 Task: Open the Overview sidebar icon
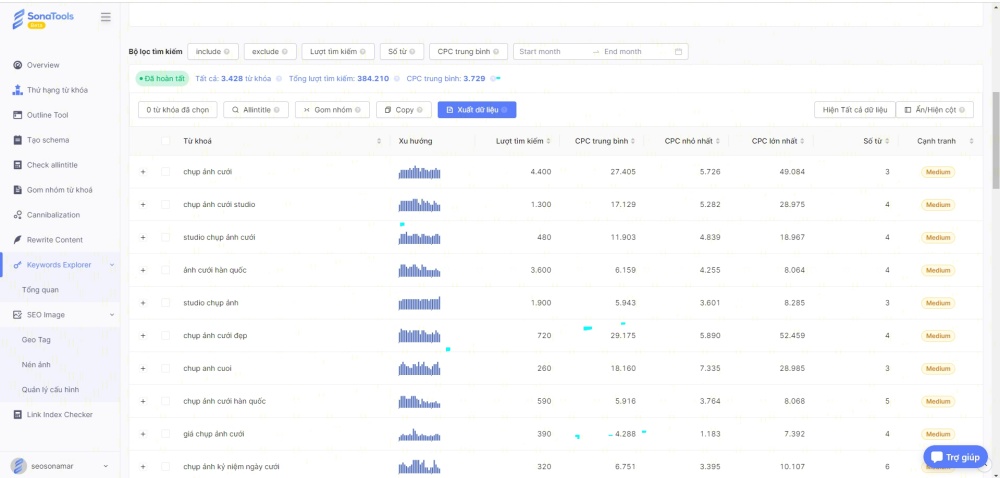18,65
